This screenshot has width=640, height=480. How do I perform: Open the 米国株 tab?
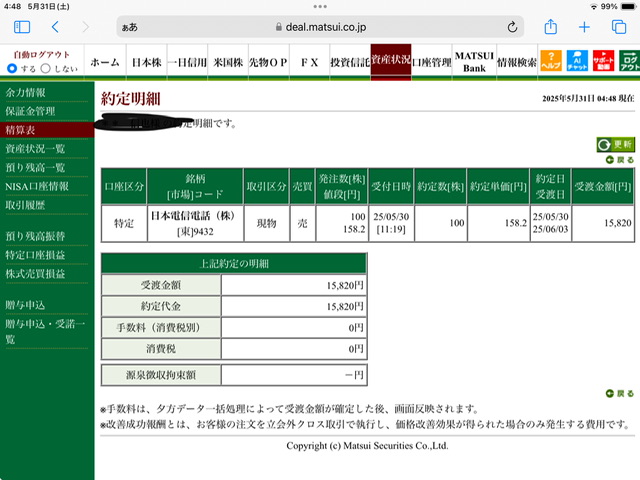coord(228,62)
